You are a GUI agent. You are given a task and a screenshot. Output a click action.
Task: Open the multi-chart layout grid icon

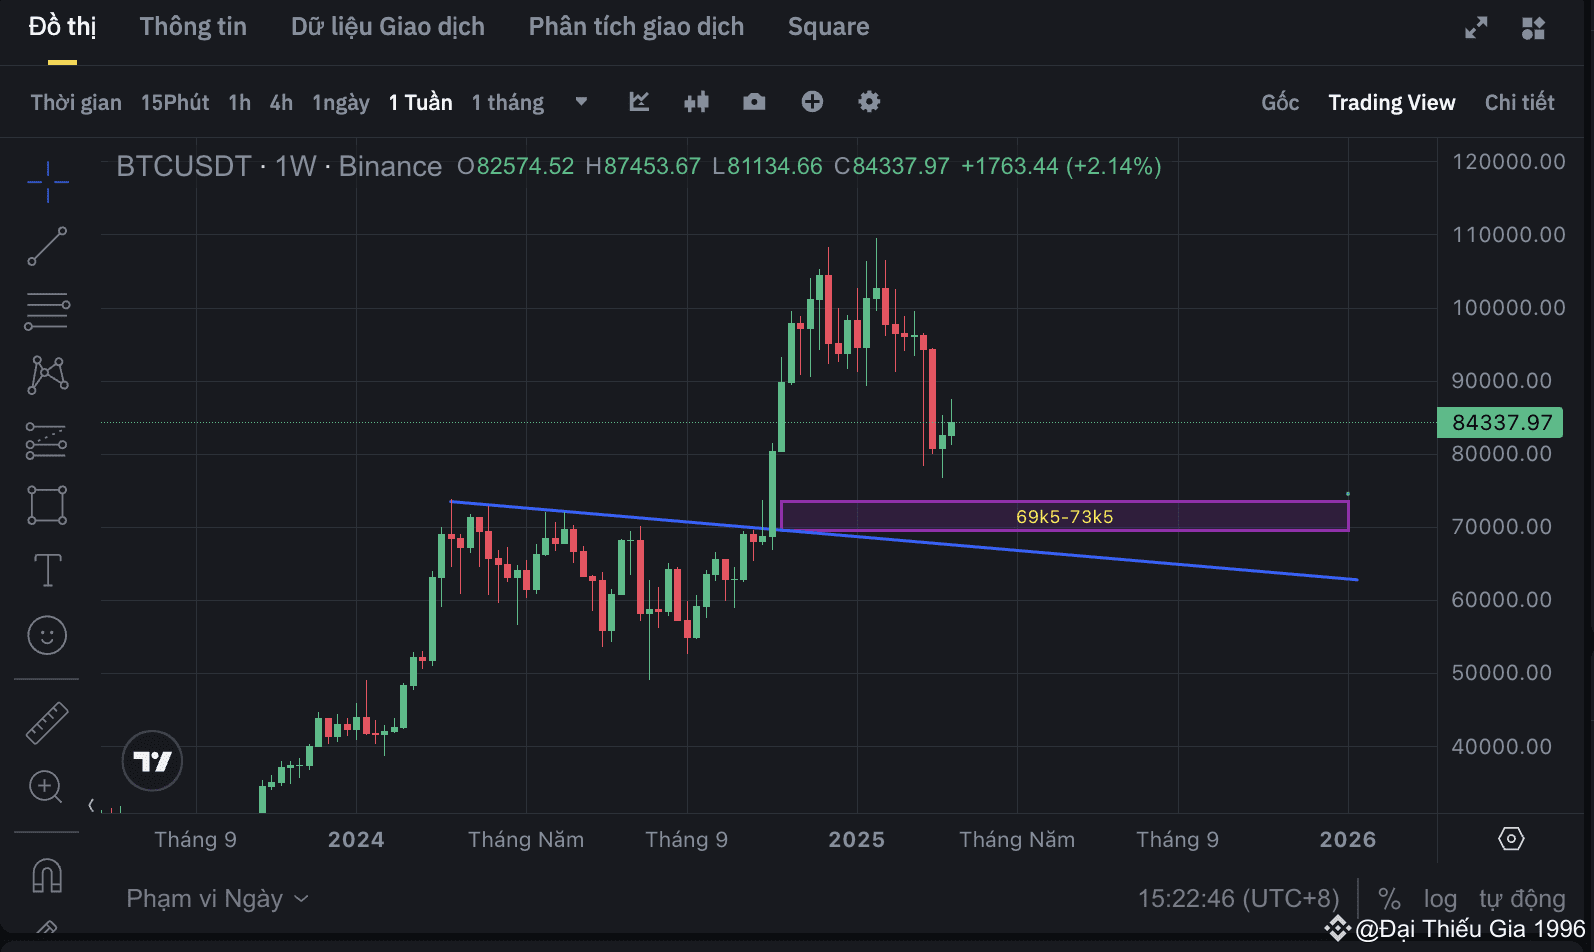tap(1533, 28)
